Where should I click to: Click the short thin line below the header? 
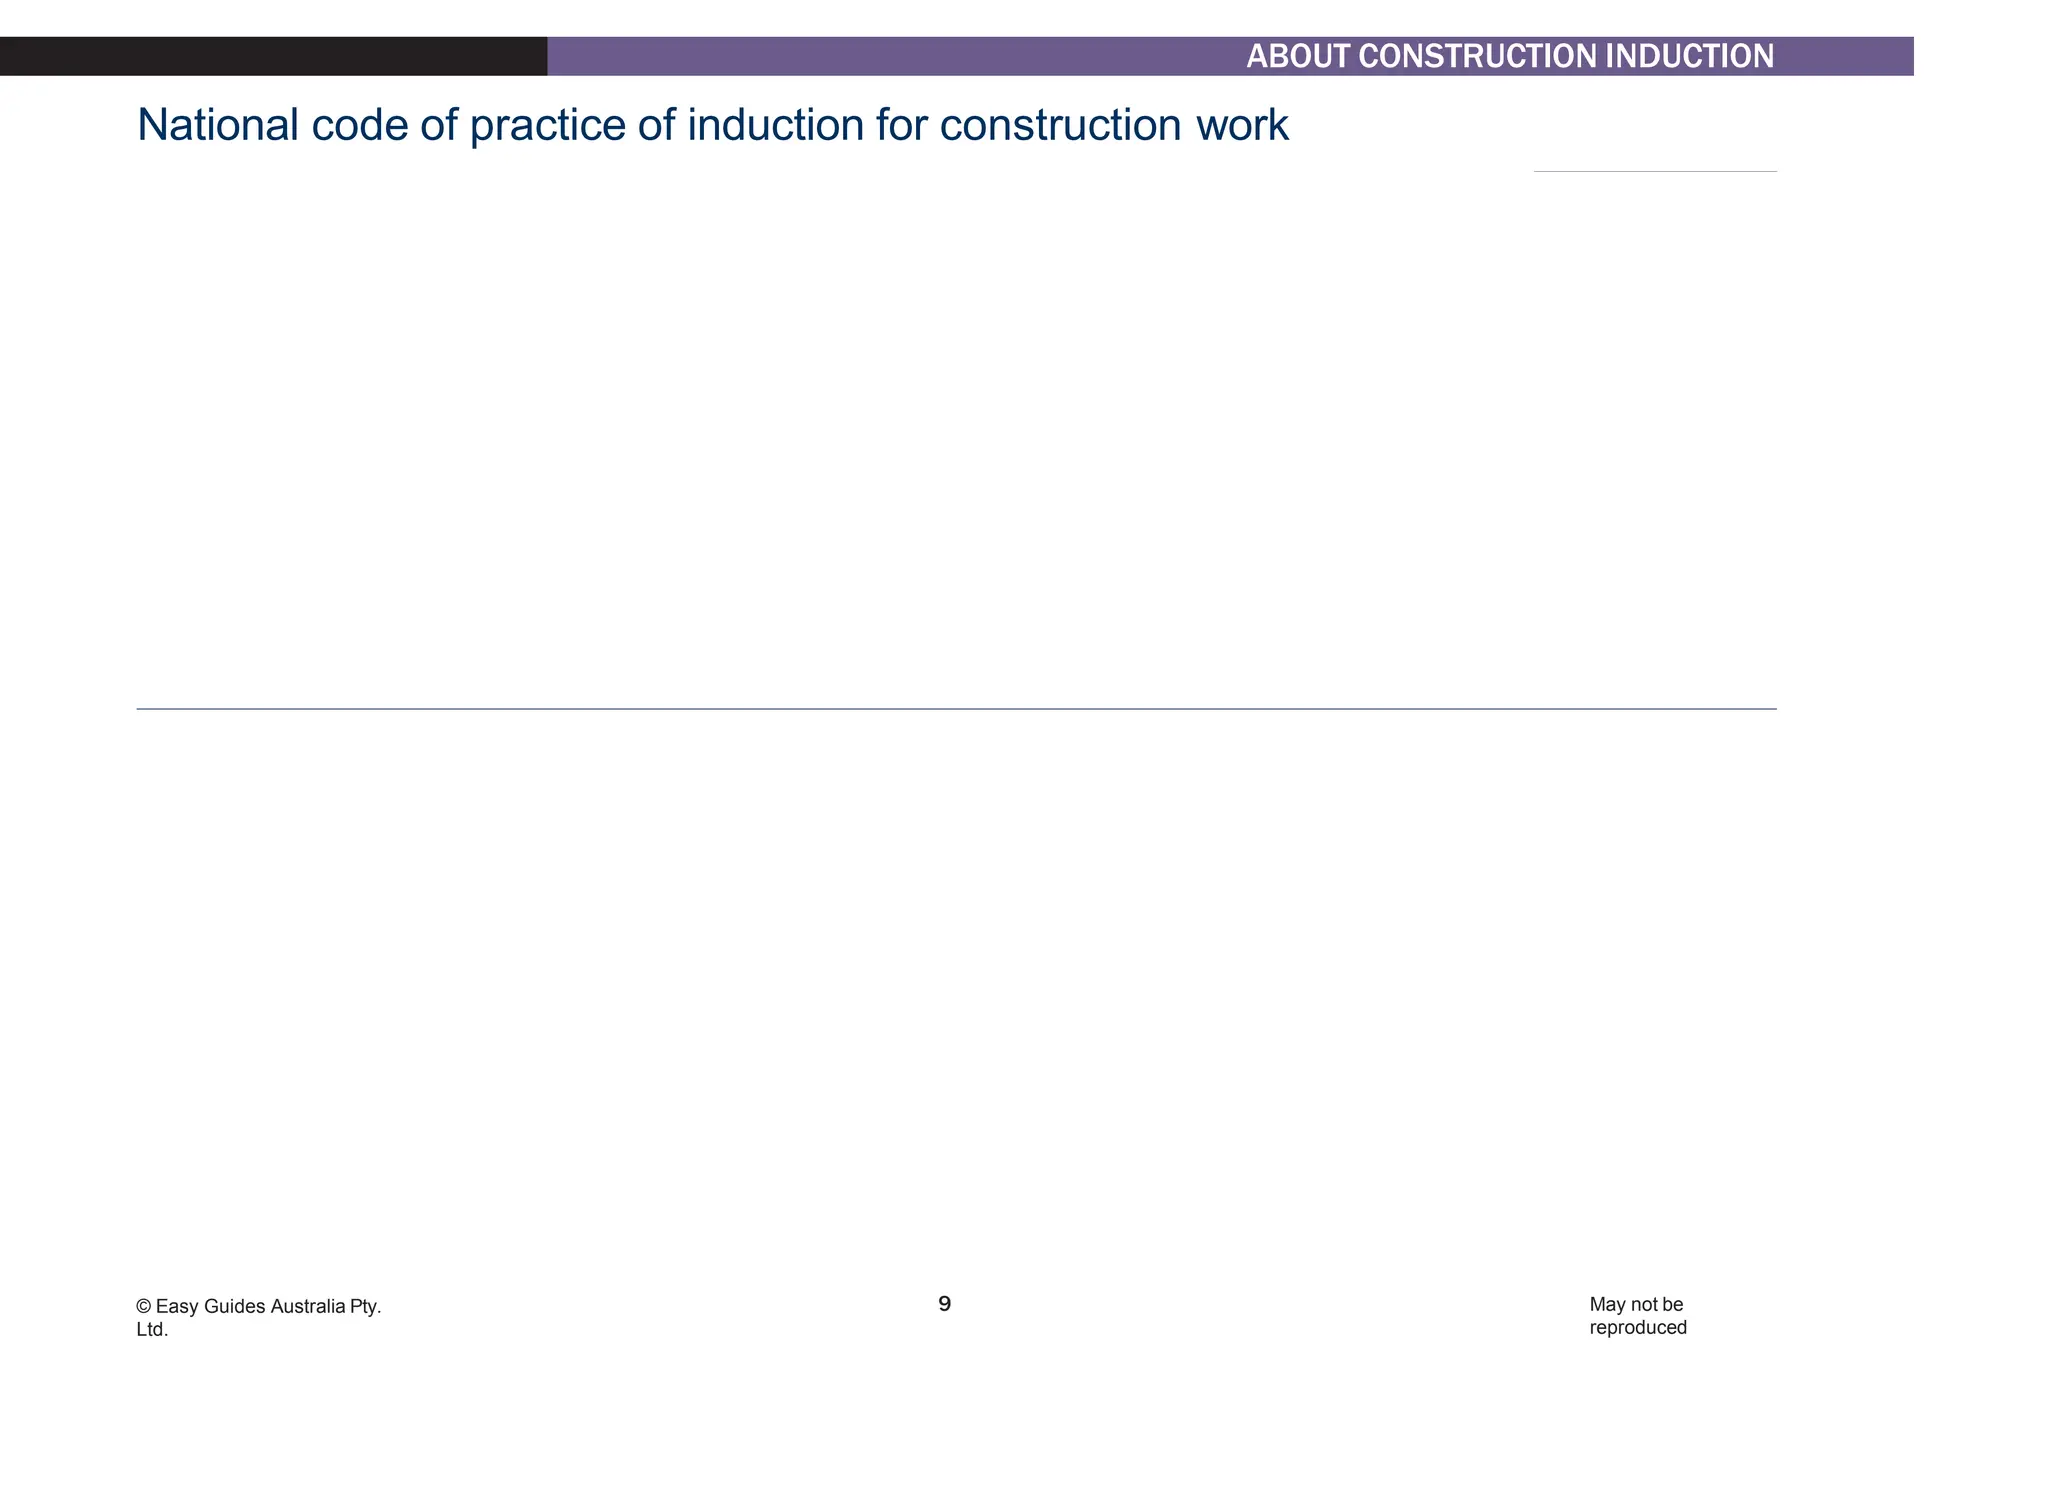click(1655, 172)
